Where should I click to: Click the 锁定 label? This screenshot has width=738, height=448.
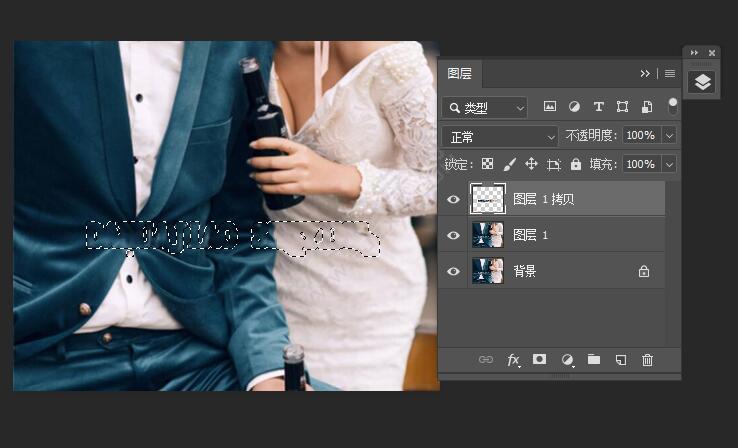click(458, 164)
